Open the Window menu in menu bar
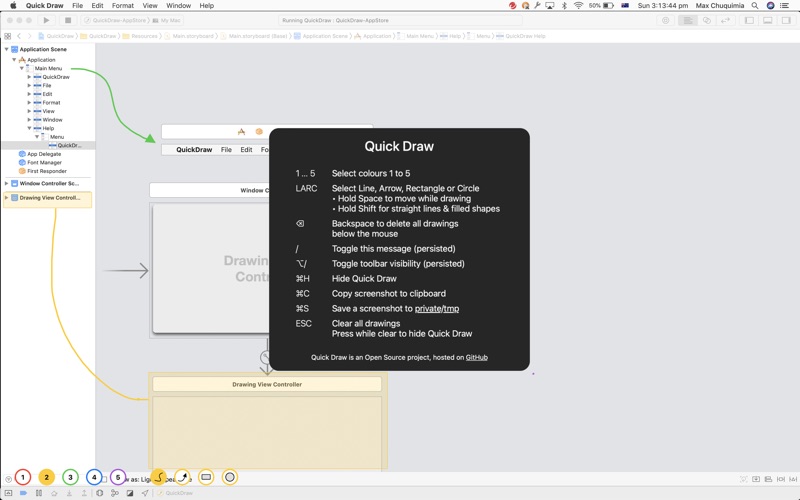 (179, 6)
